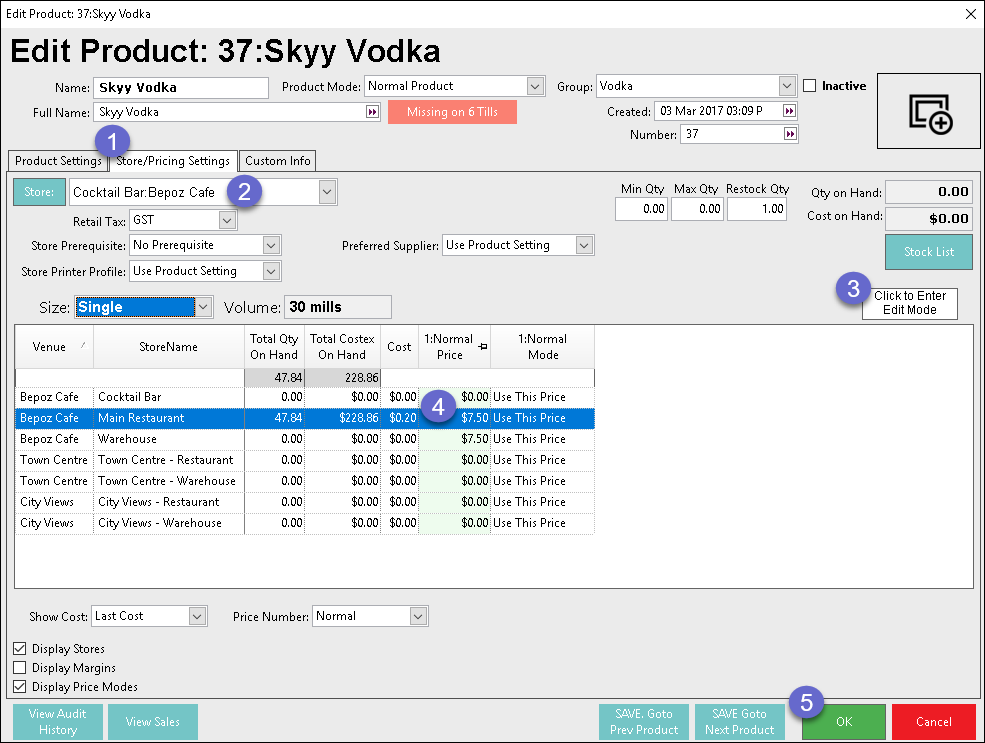
Task: Click the Min Qty field
Action: (x=641, y=209)
